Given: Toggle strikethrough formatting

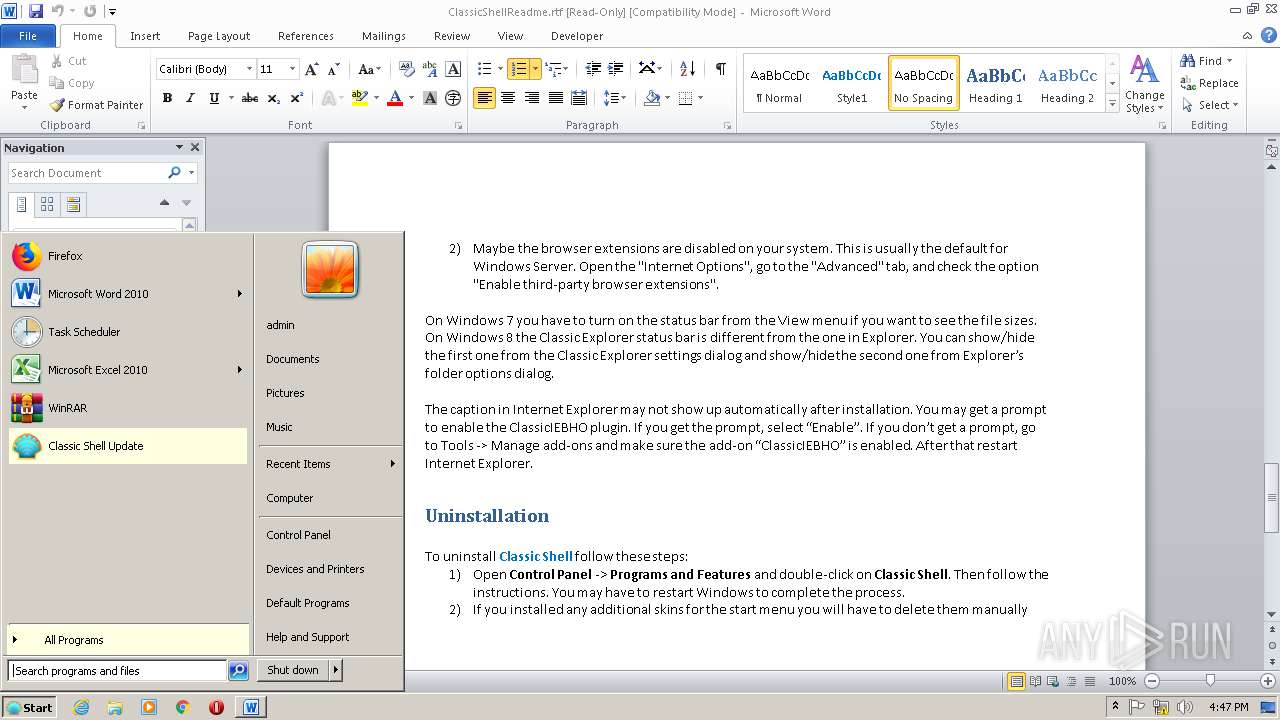Looking at the screenshot, I should tap(250, 98).
